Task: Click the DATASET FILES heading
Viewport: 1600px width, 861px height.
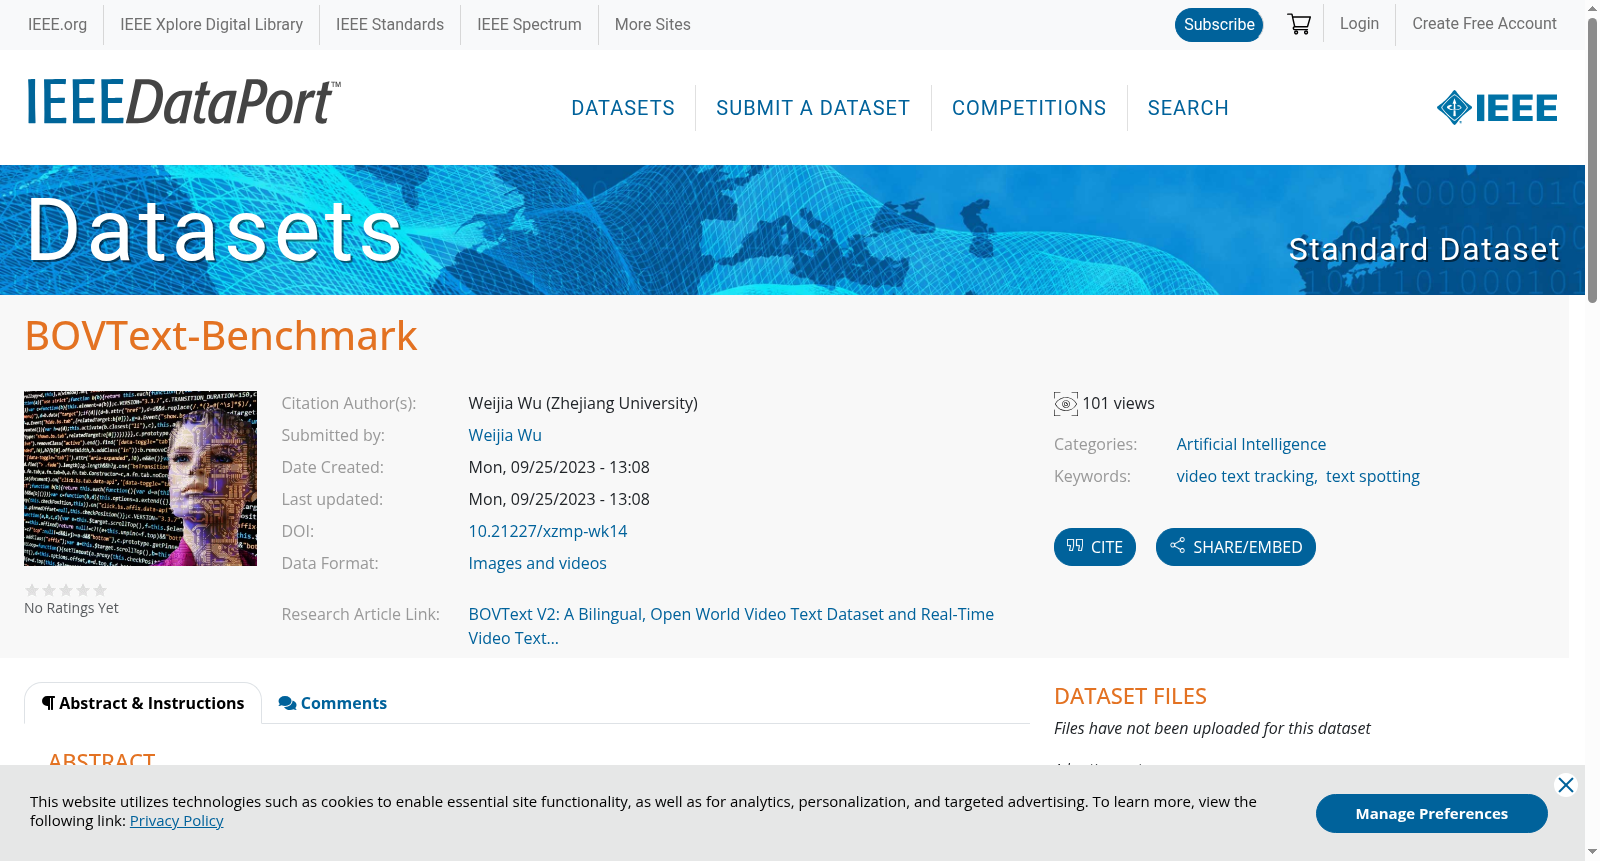Action: (1130, 696)
